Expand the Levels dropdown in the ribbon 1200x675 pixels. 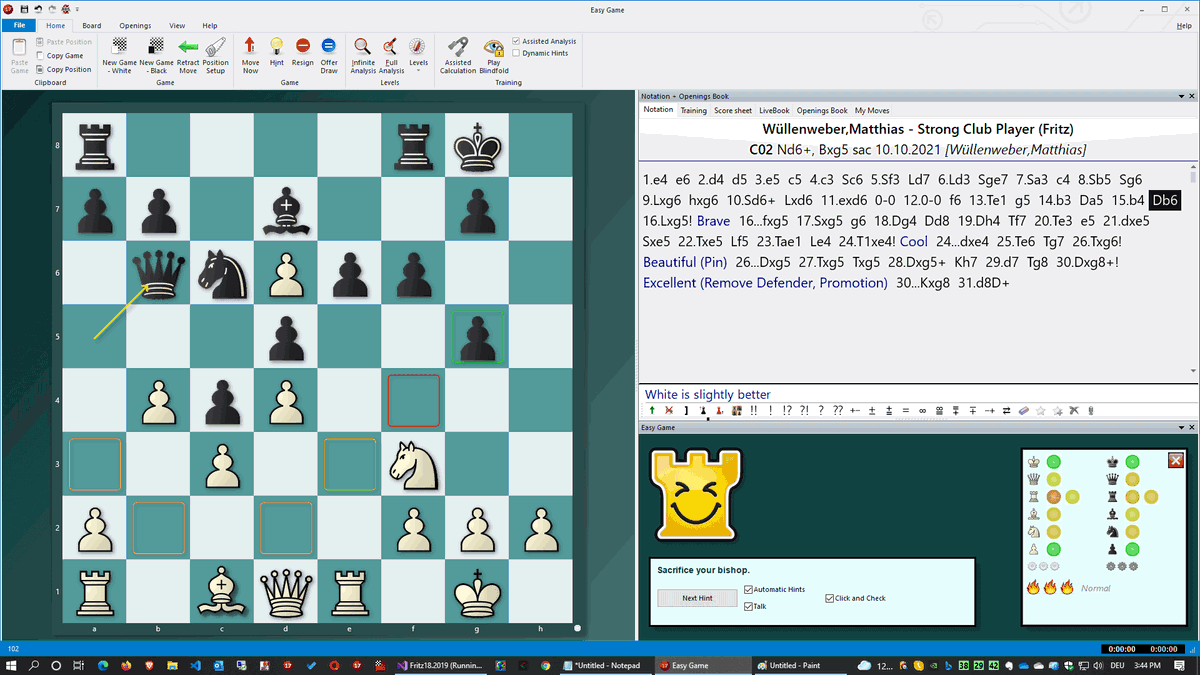pos(418,69)
